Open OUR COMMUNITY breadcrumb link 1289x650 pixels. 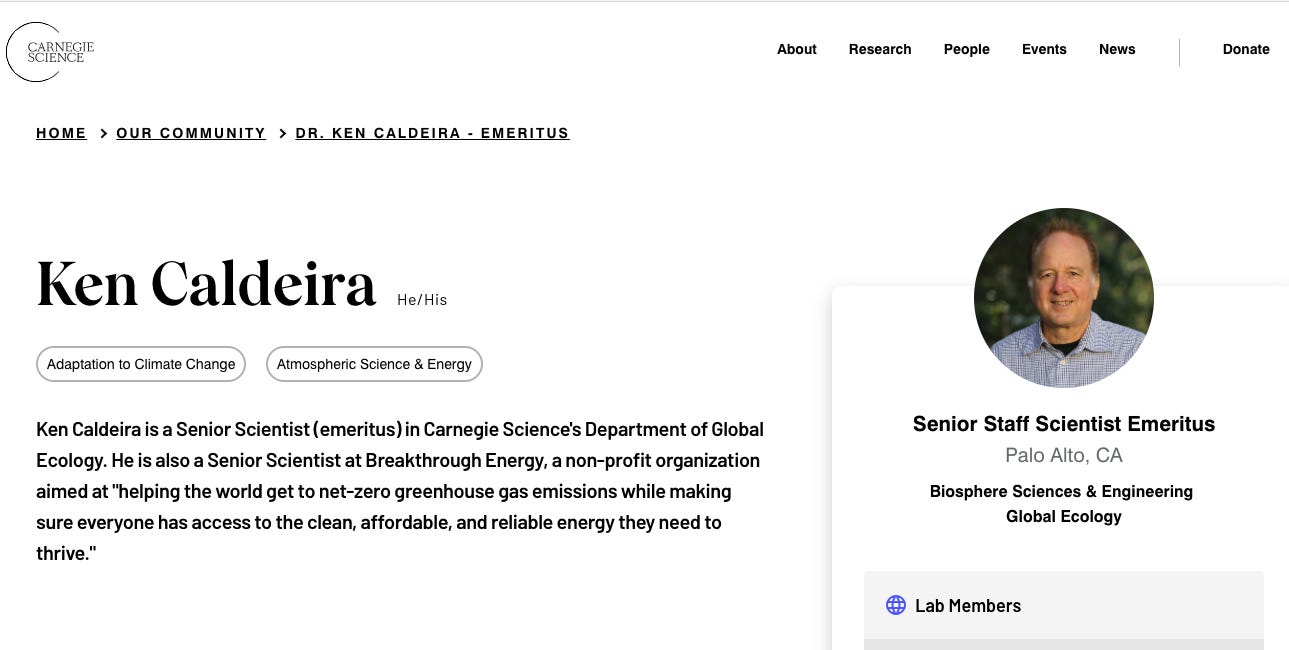(x=191, y=133)
